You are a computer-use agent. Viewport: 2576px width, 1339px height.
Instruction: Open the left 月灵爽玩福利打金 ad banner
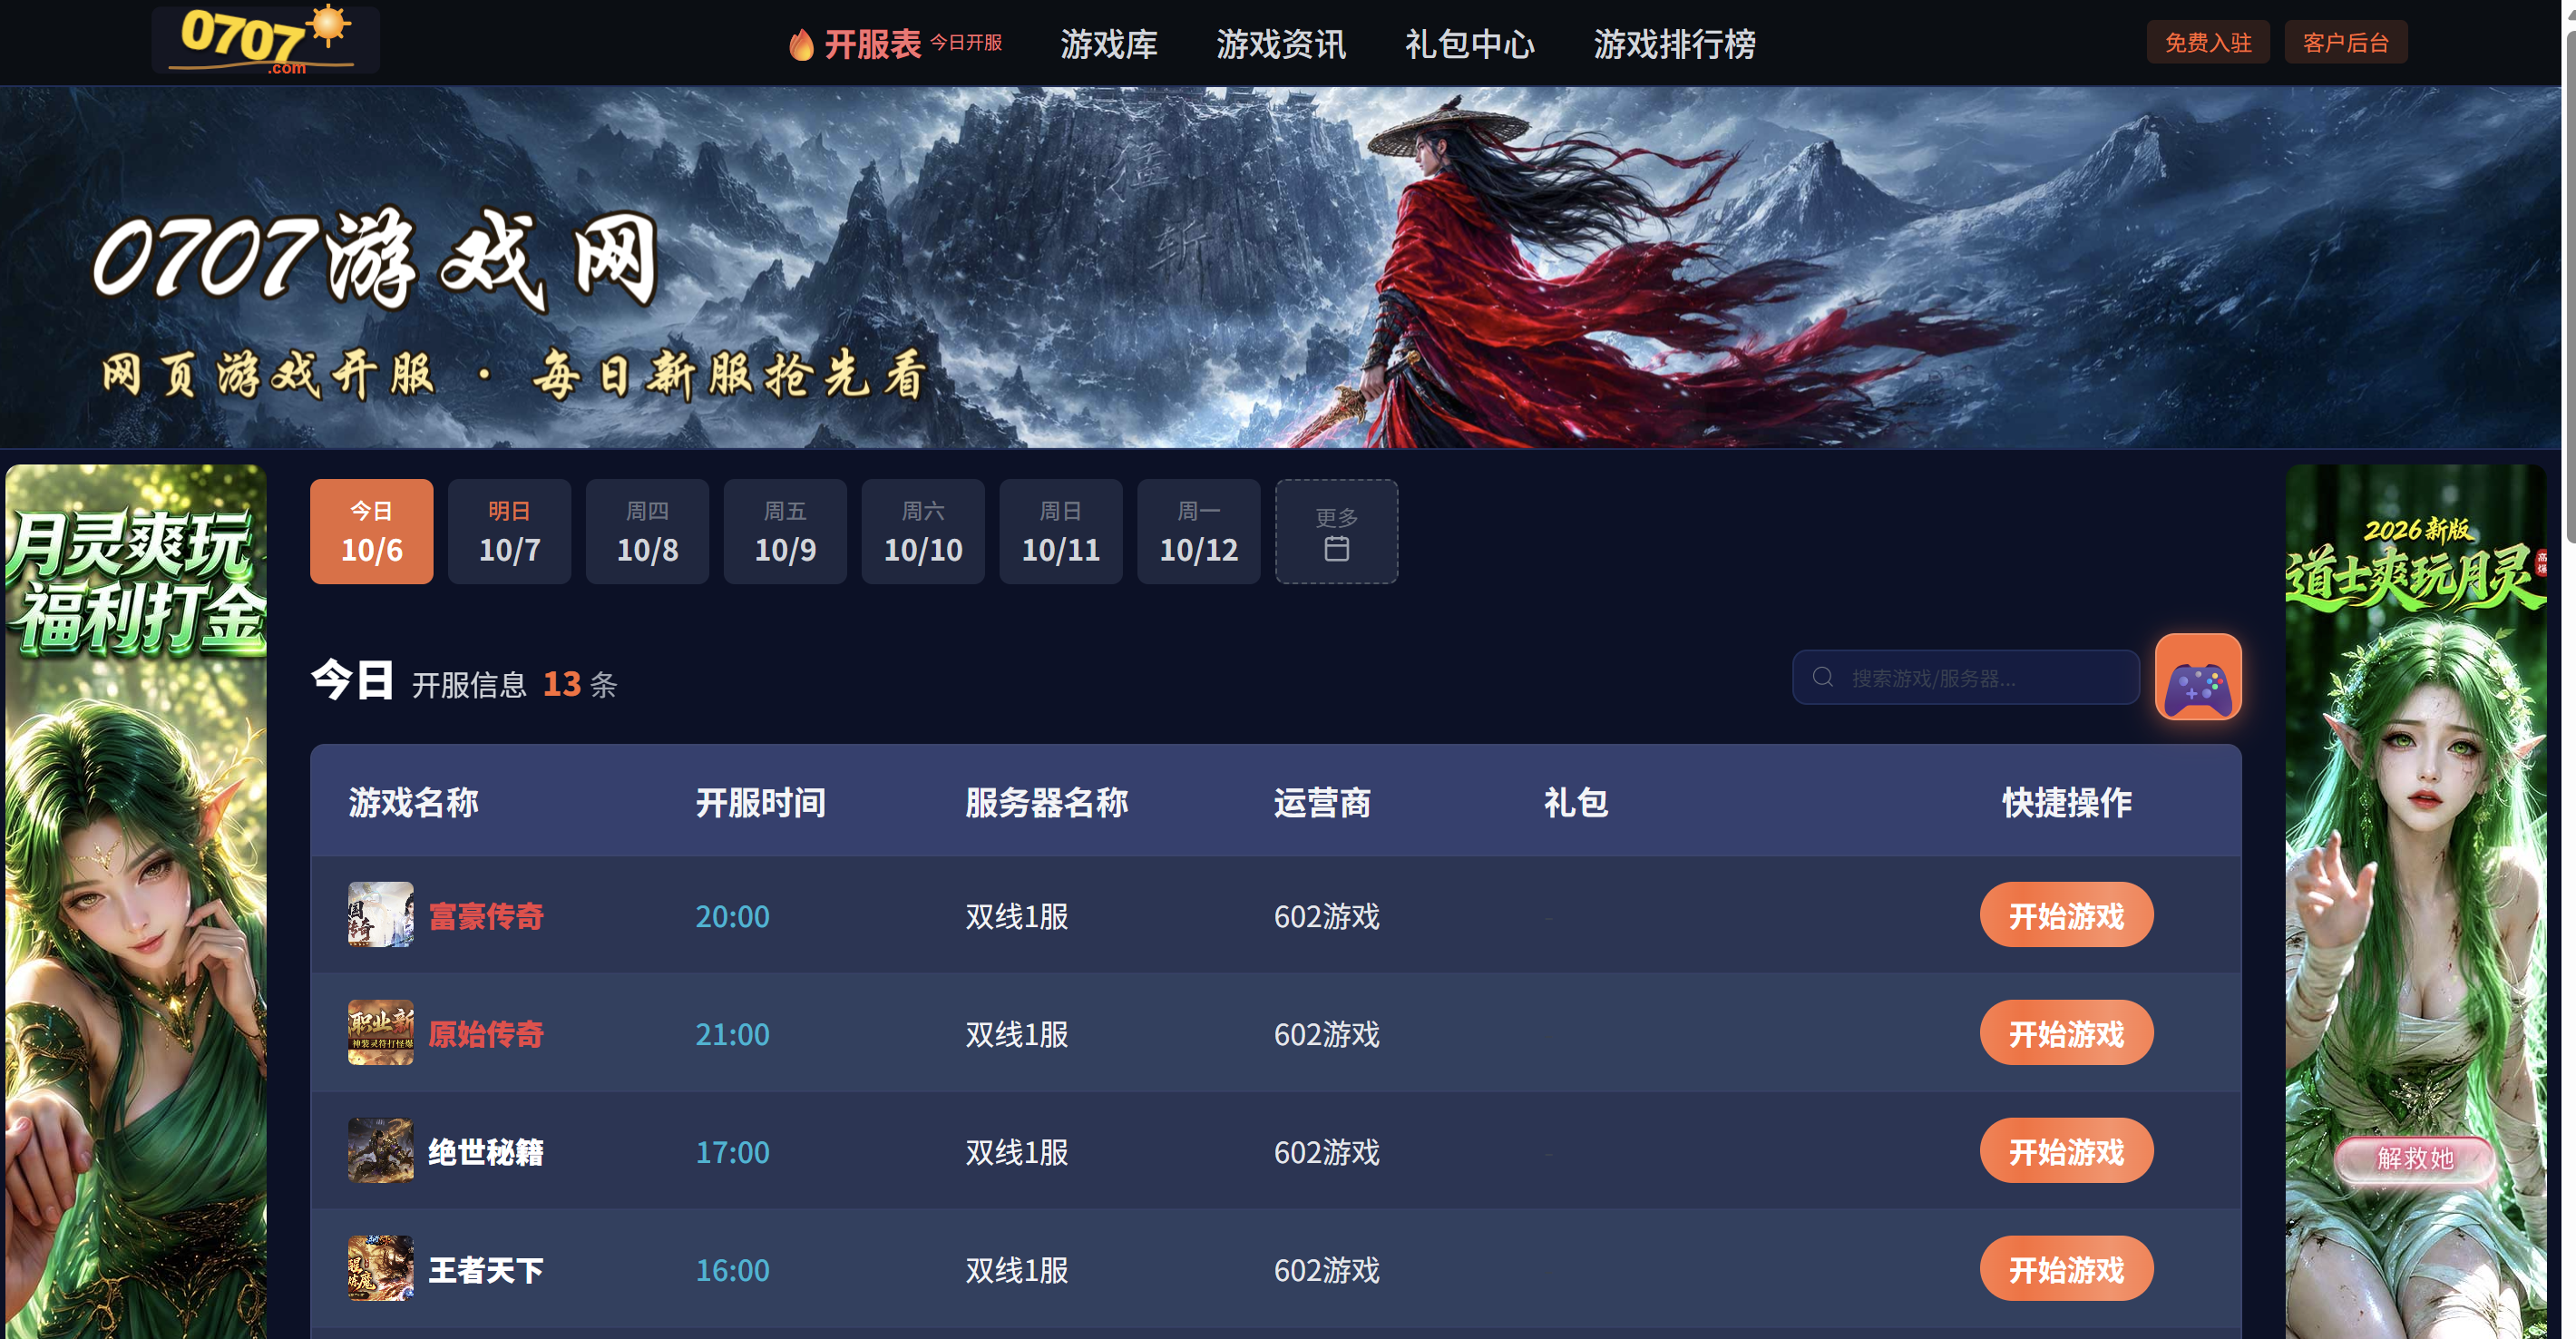click(x=136, y=901)
